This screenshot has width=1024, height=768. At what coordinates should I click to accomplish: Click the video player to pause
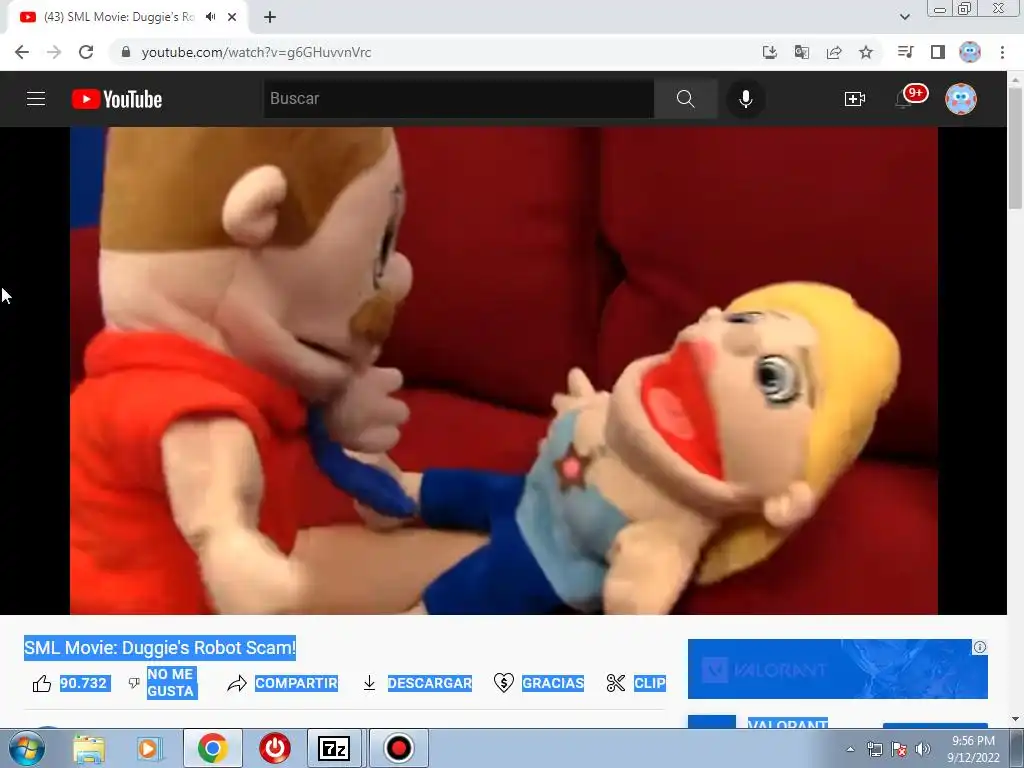click(x=504, y=370)
